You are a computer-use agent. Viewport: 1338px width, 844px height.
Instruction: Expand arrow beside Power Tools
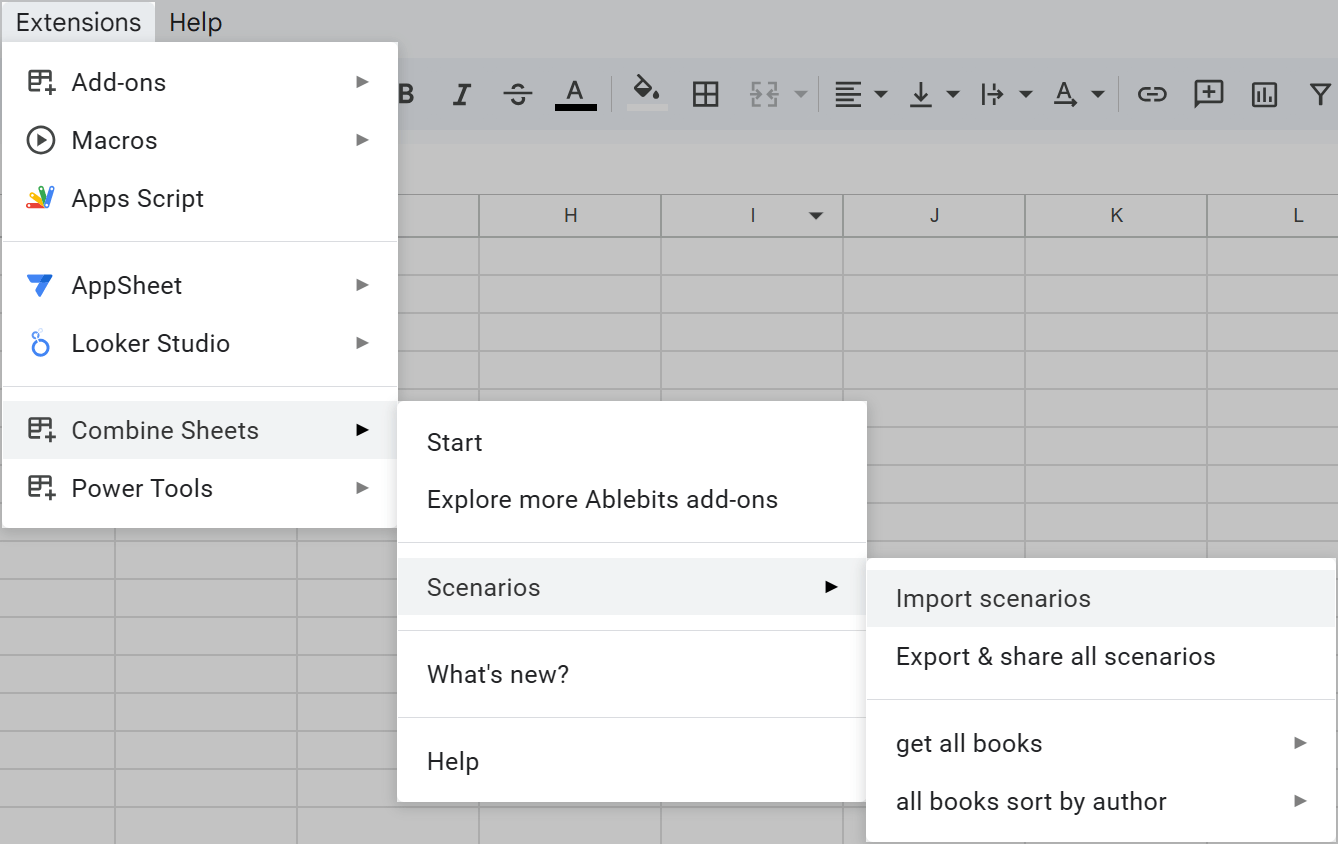[x=362, y=488]
